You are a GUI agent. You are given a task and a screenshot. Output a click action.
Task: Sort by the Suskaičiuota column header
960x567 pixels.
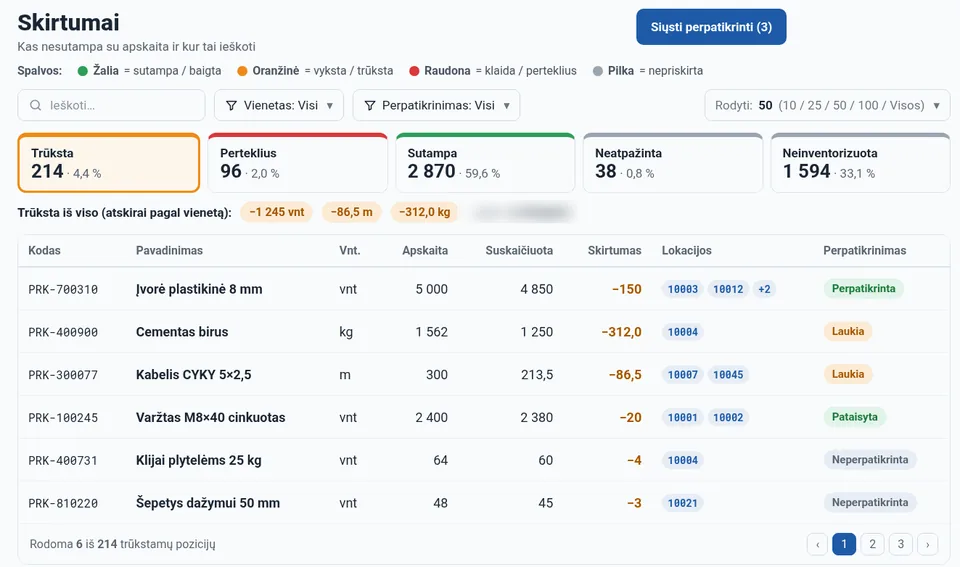(519, 250)
